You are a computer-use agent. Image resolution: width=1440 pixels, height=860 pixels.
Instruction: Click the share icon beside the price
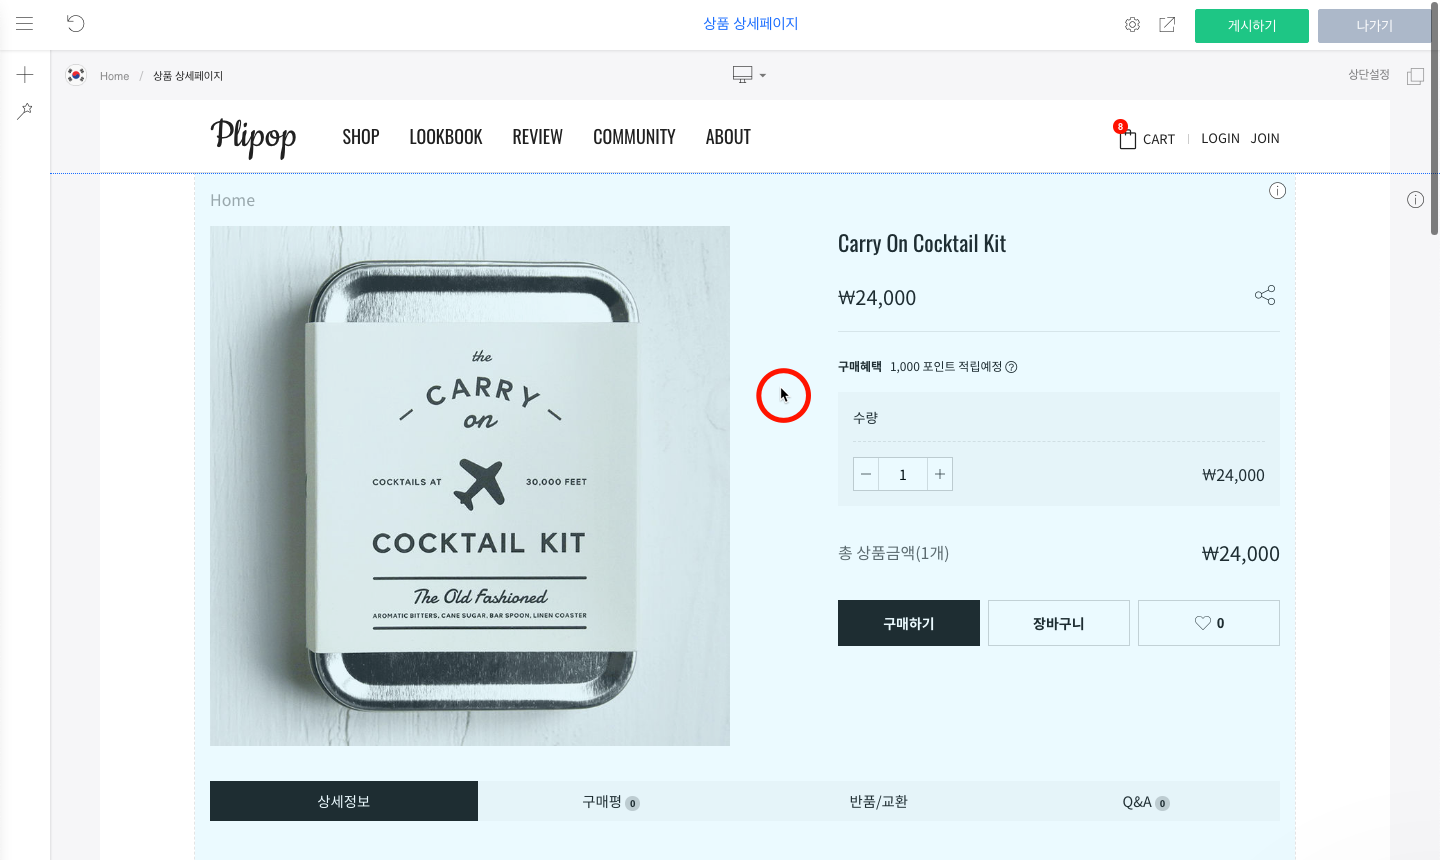point(1265,295)
